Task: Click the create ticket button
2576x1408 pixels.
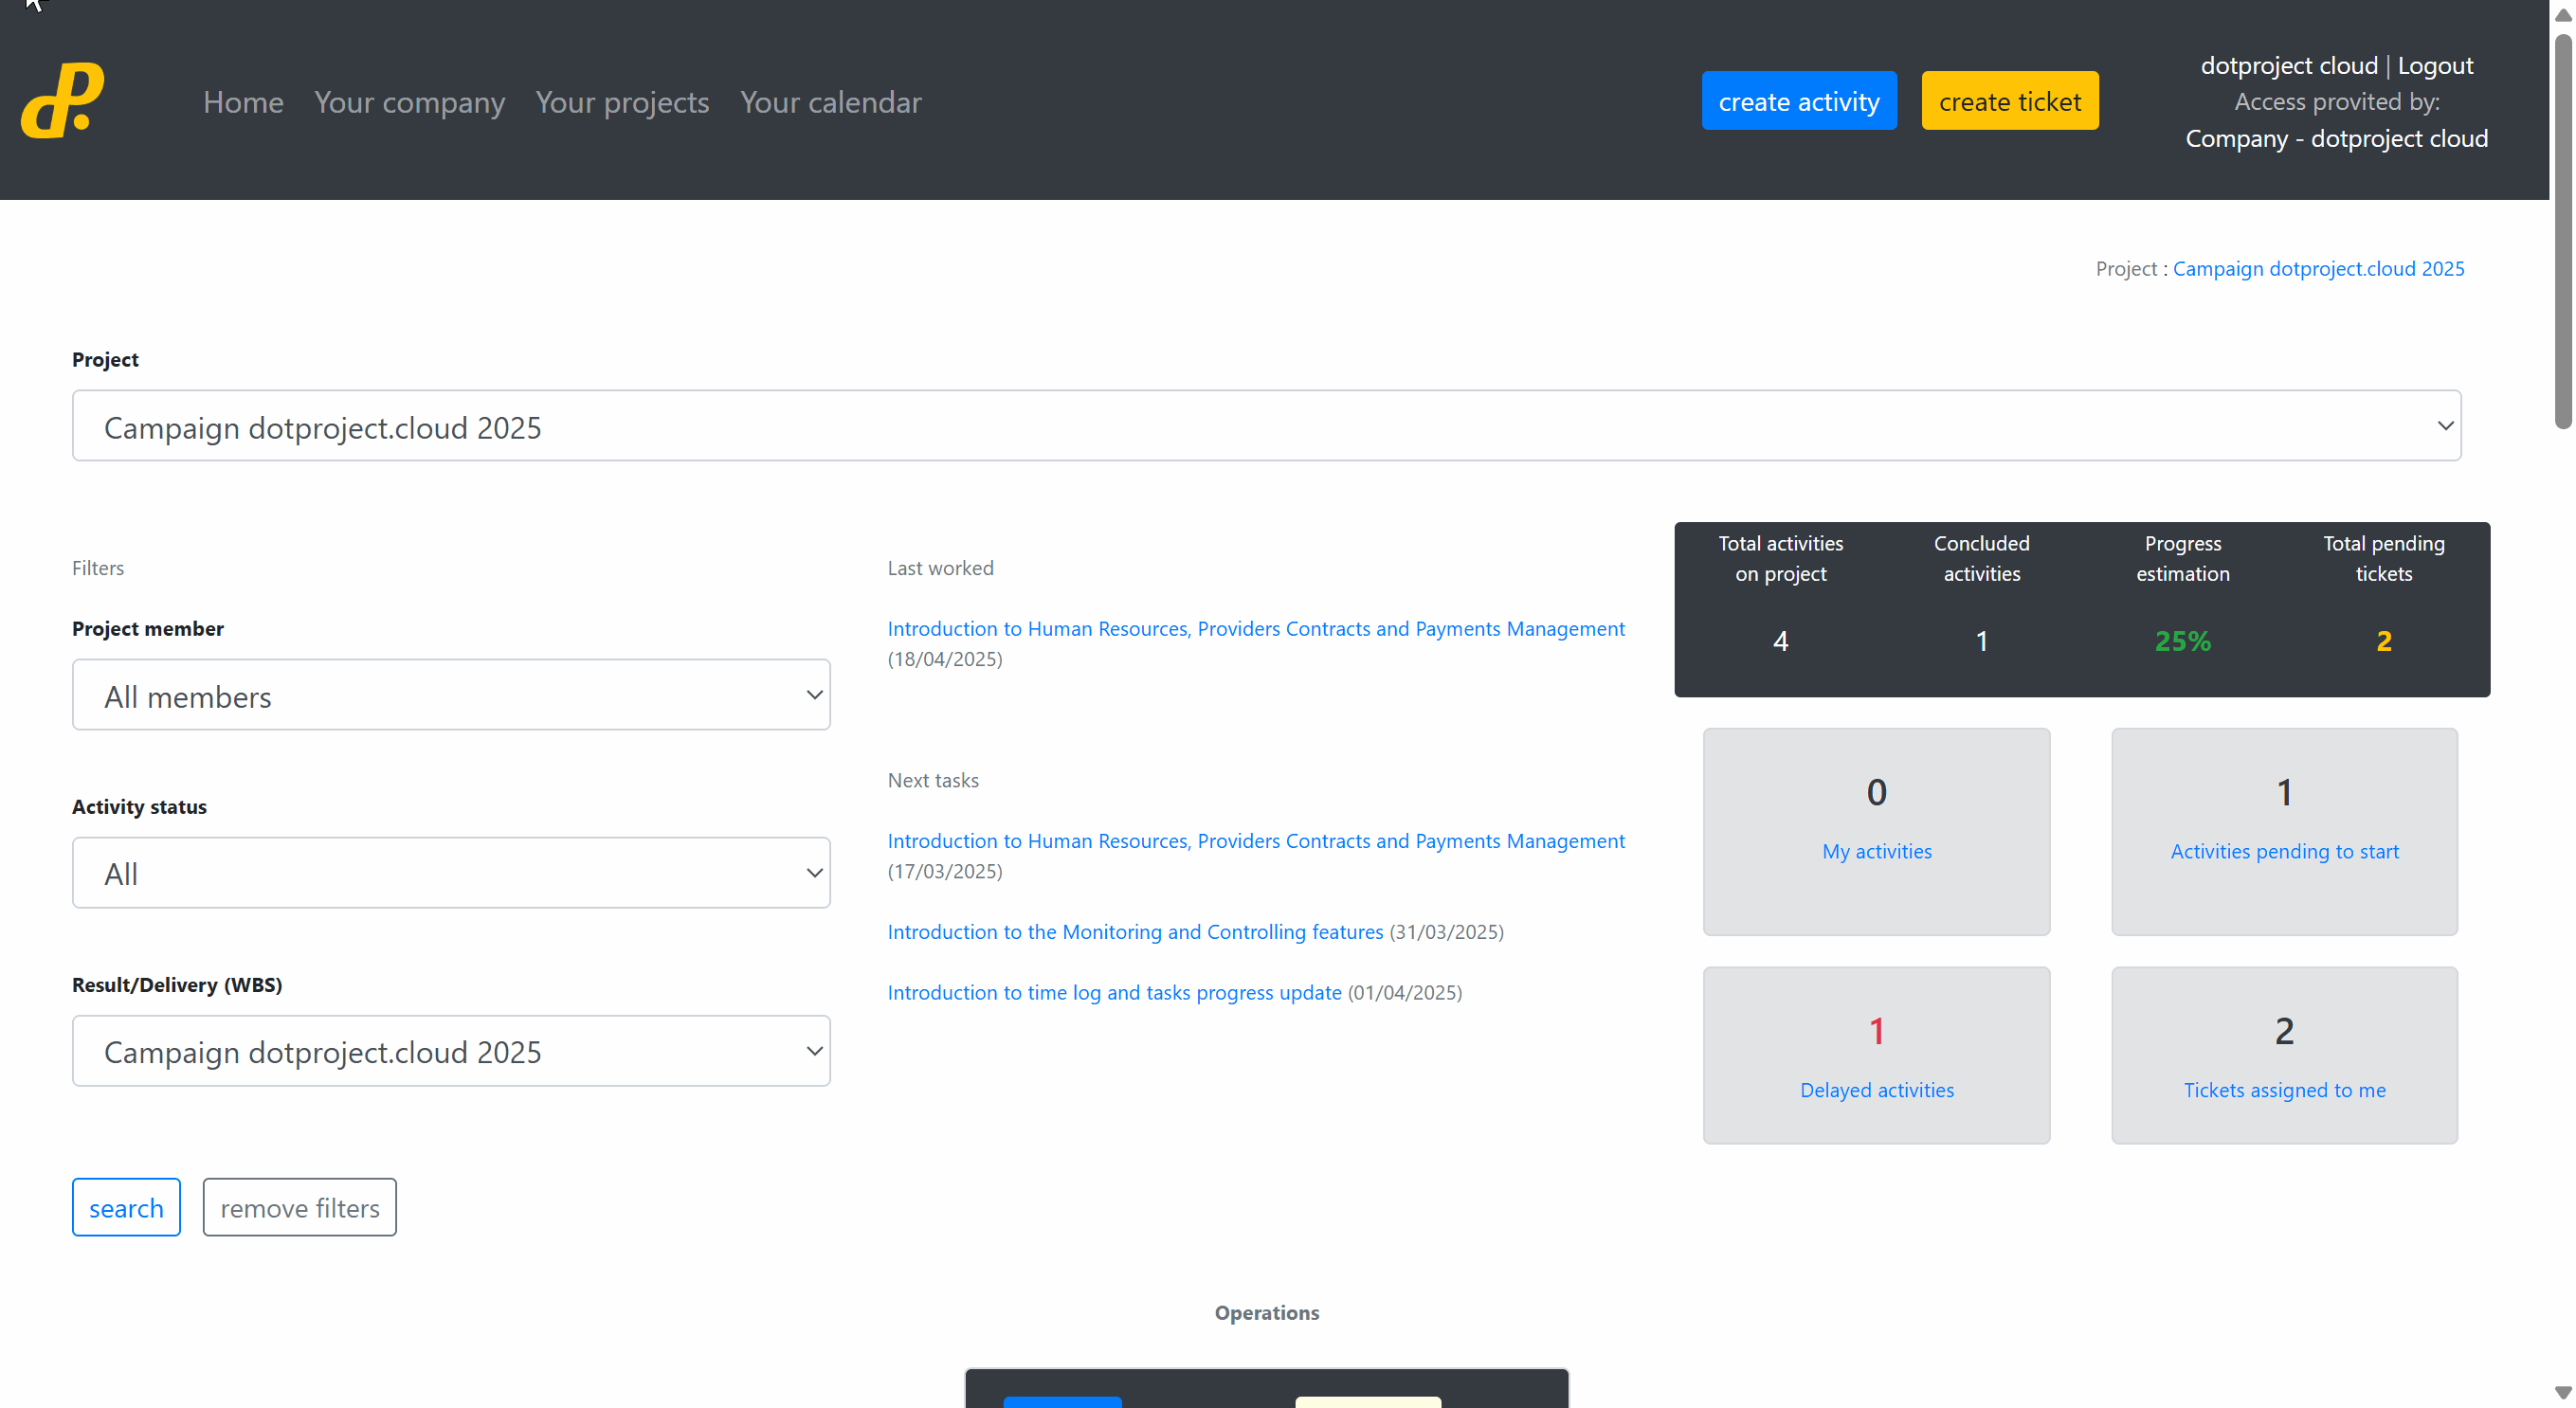Action: tap(2009, 101)
